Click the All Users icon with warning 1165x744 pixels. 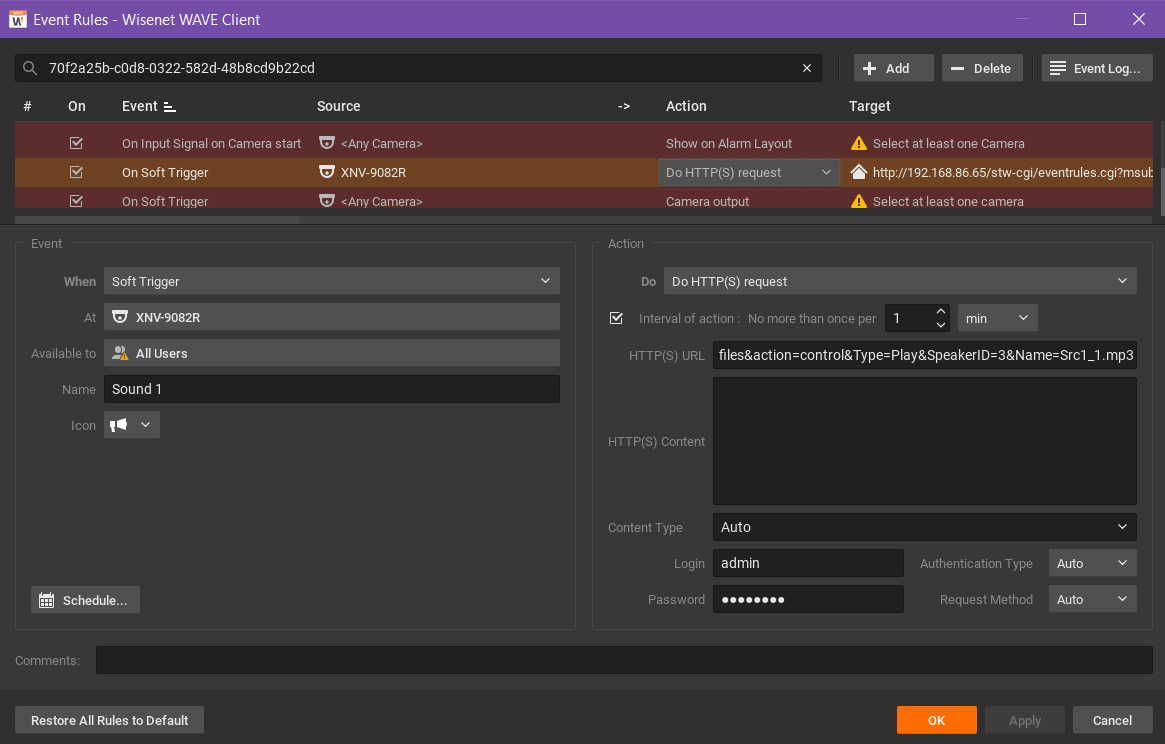point(120,353)
